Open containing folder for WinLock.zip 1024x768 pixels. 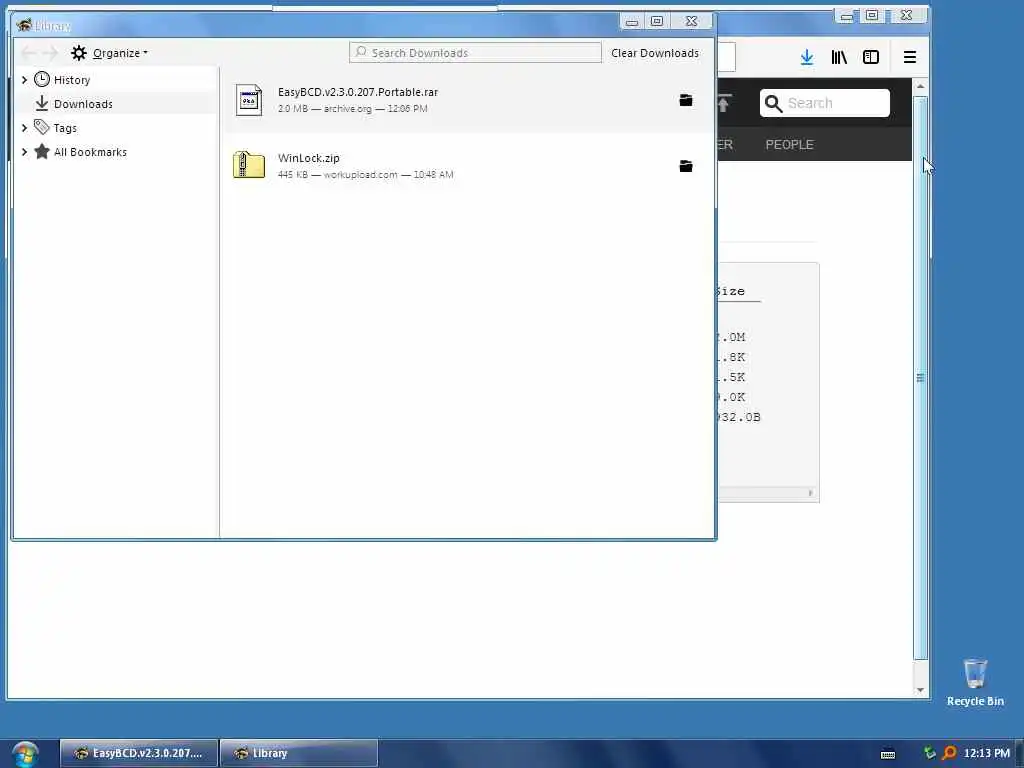686,166
